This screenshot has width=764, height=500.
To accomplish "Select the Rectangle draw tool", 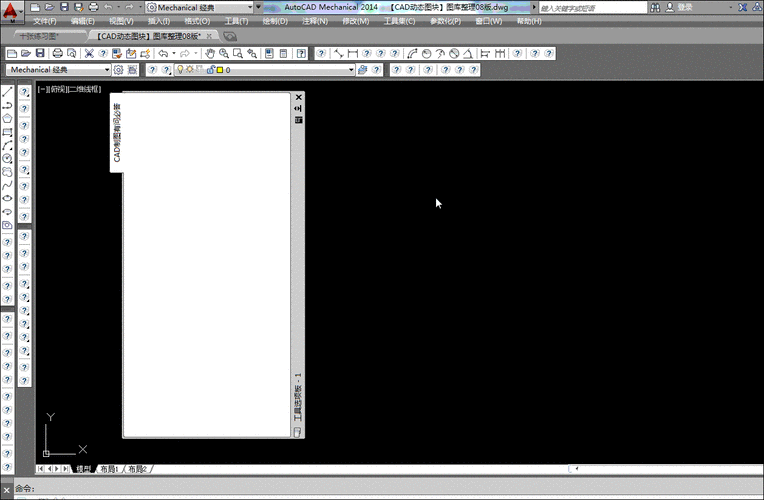I will 8,131.
